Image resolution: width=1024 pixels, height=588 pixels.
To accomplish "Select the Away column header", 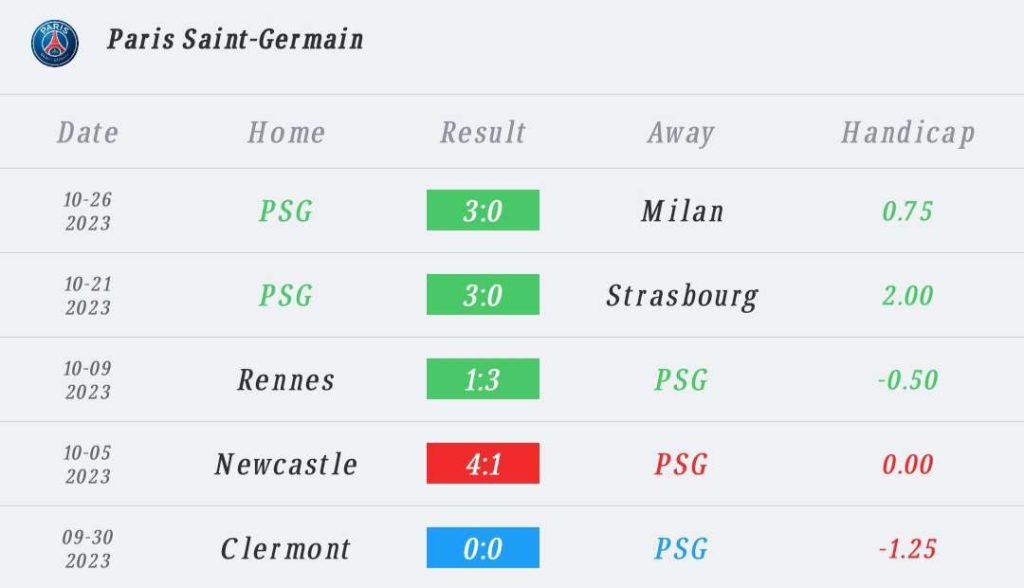I will tap(680, 133).
